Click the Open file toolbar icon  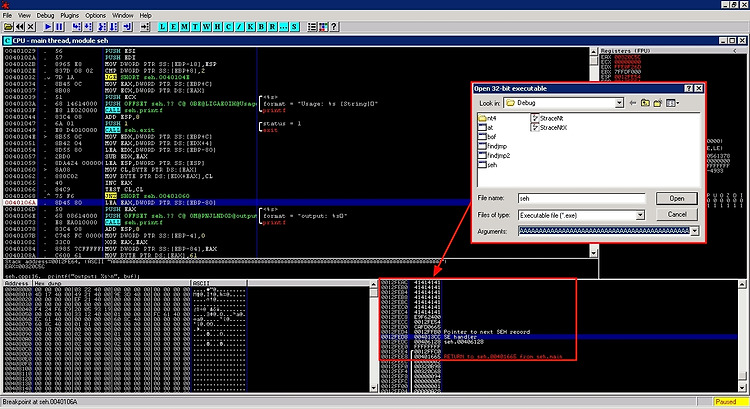tap(8, 27)
